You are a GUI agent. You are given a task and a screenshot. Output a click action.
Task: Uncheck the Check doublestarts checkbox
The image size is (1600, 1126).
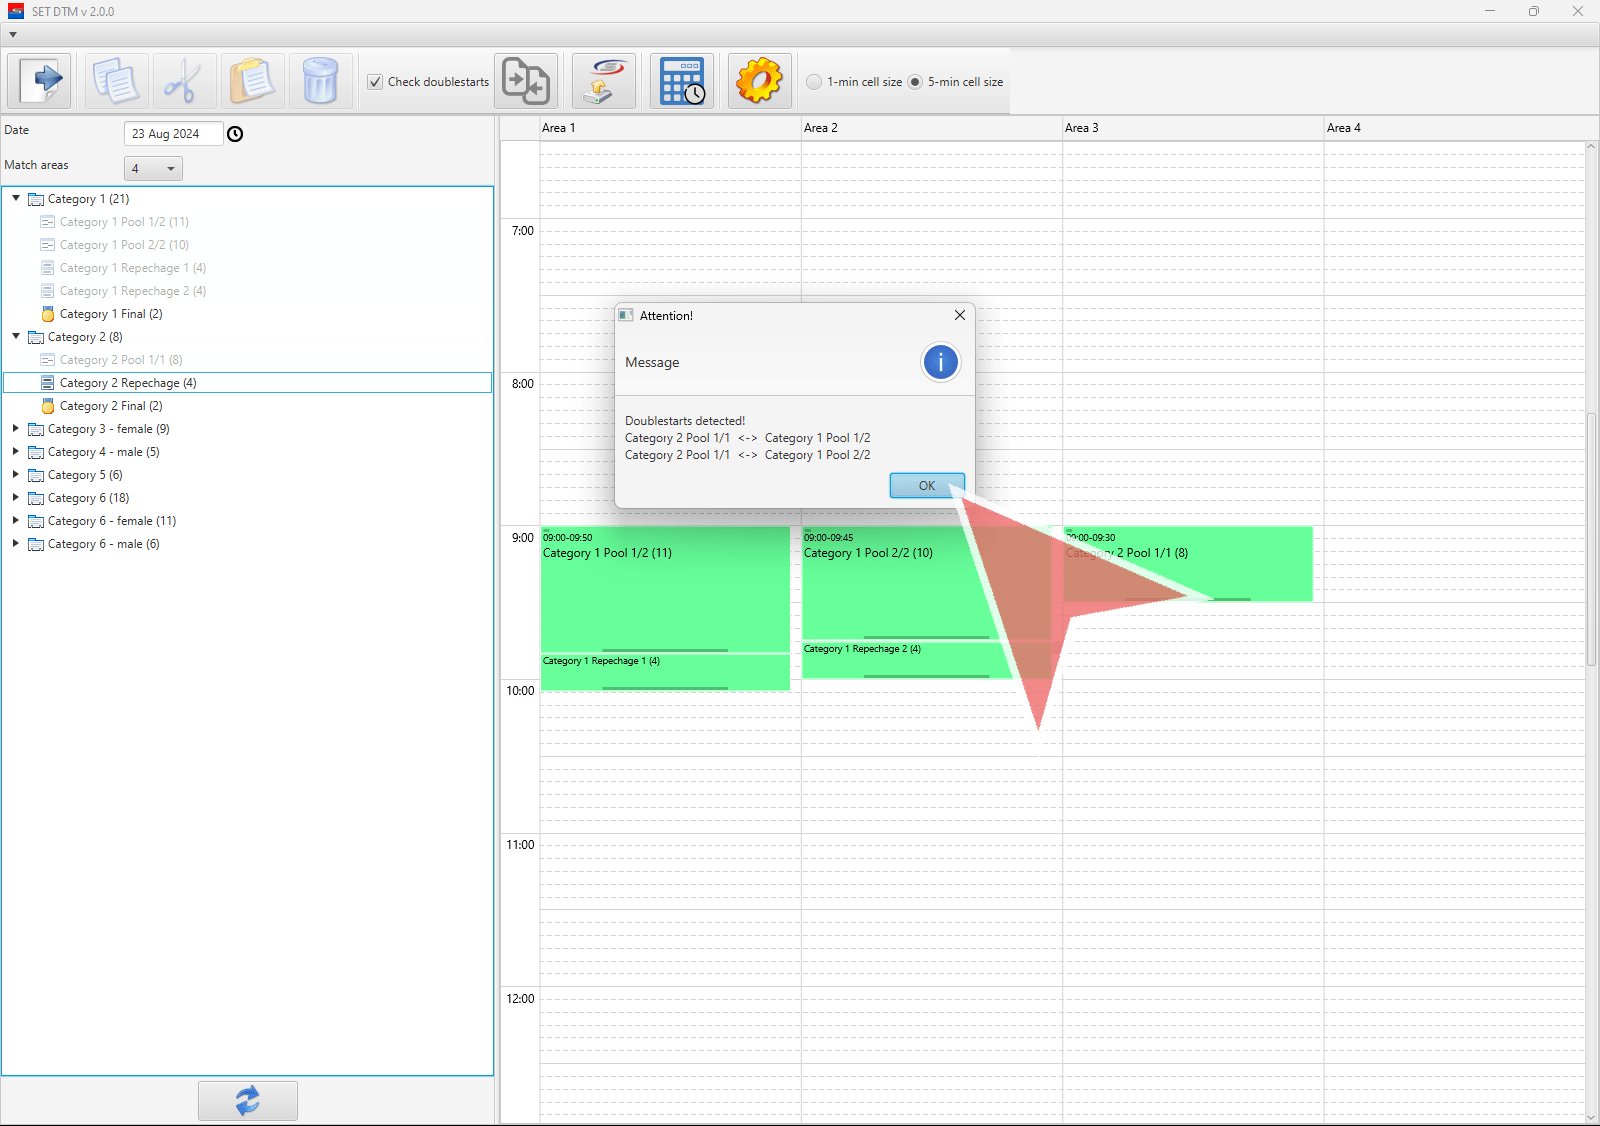[x=375, y=82]
